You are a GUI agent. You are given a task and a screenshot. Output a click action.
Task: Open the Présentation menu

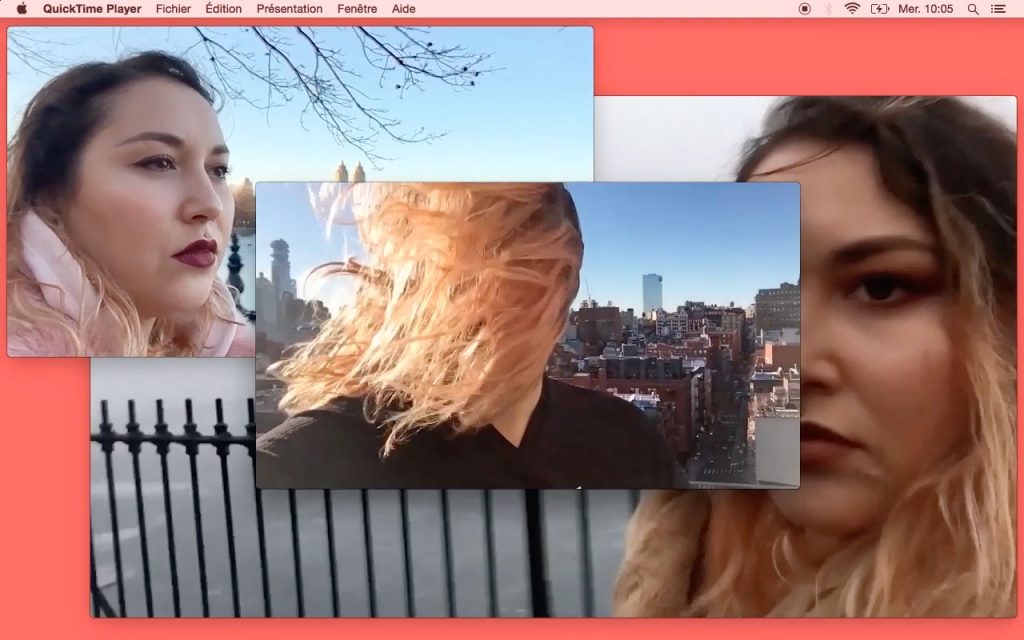click(289, 9)
